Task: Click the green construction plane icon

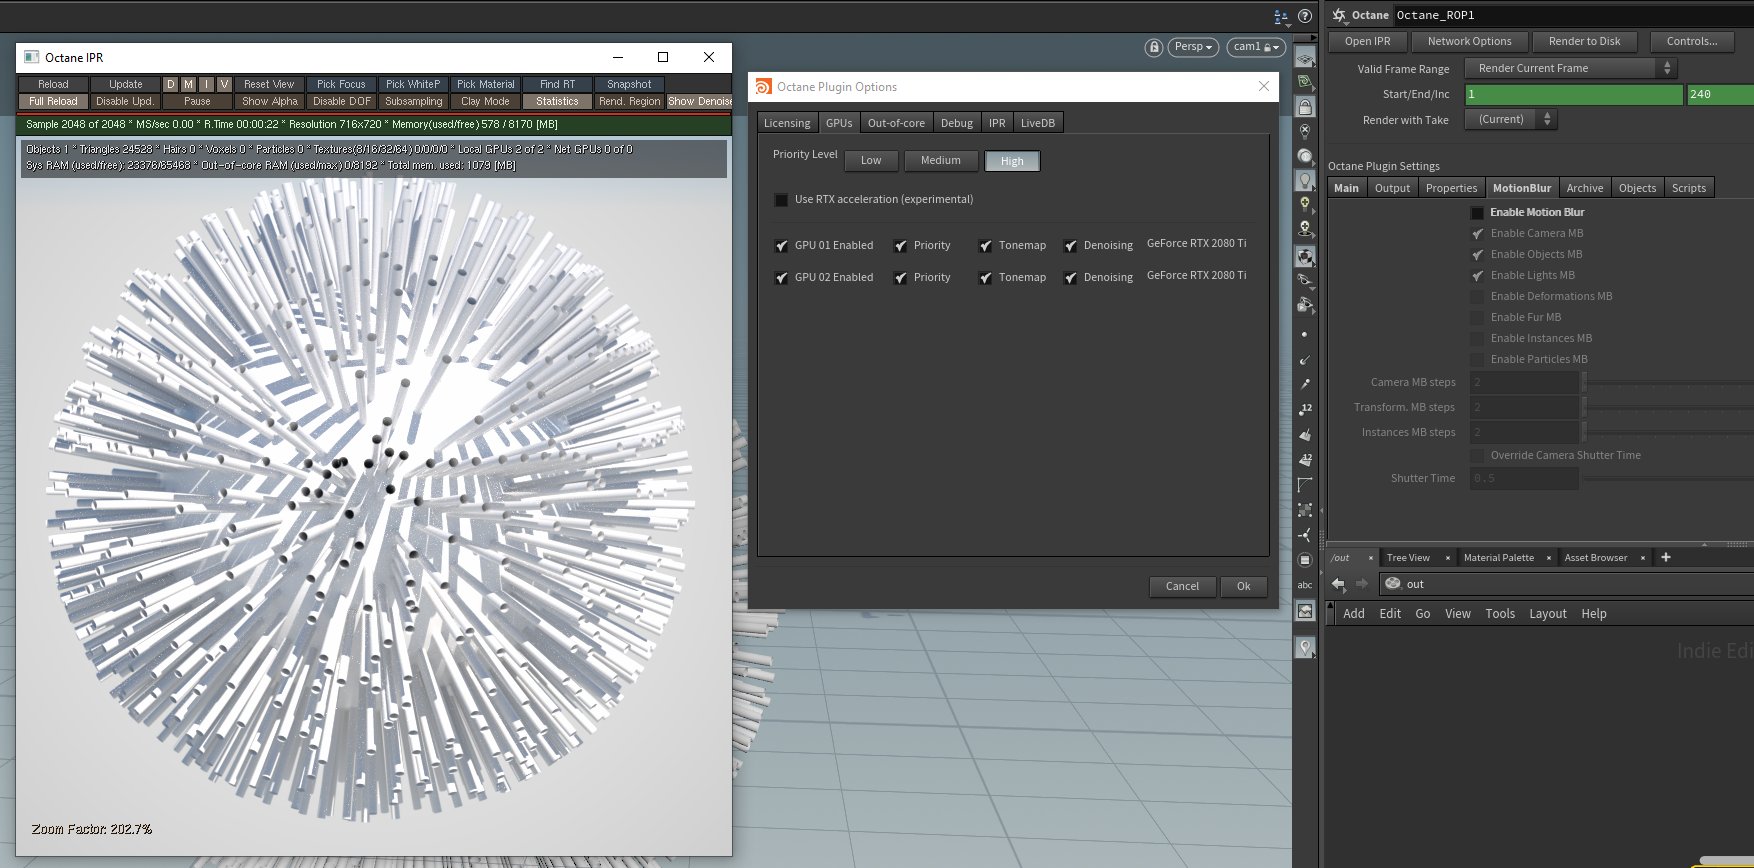Action: coord(1305,82)
